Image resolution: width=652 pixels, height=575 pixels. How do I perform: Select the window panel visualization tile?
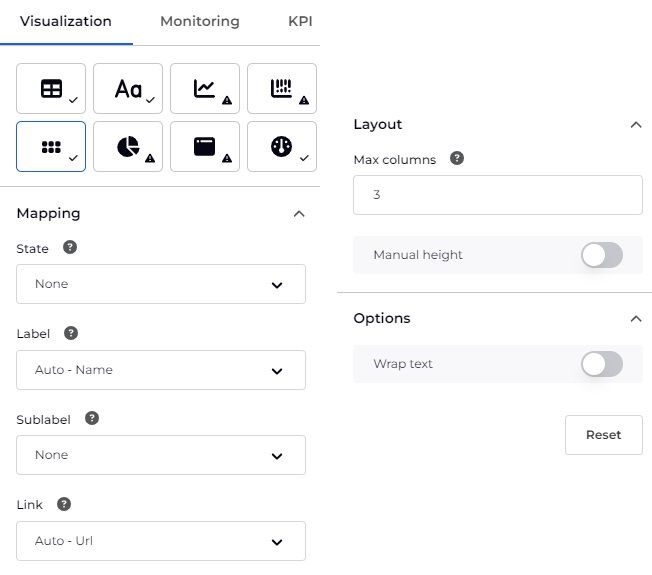click(205, 146)
